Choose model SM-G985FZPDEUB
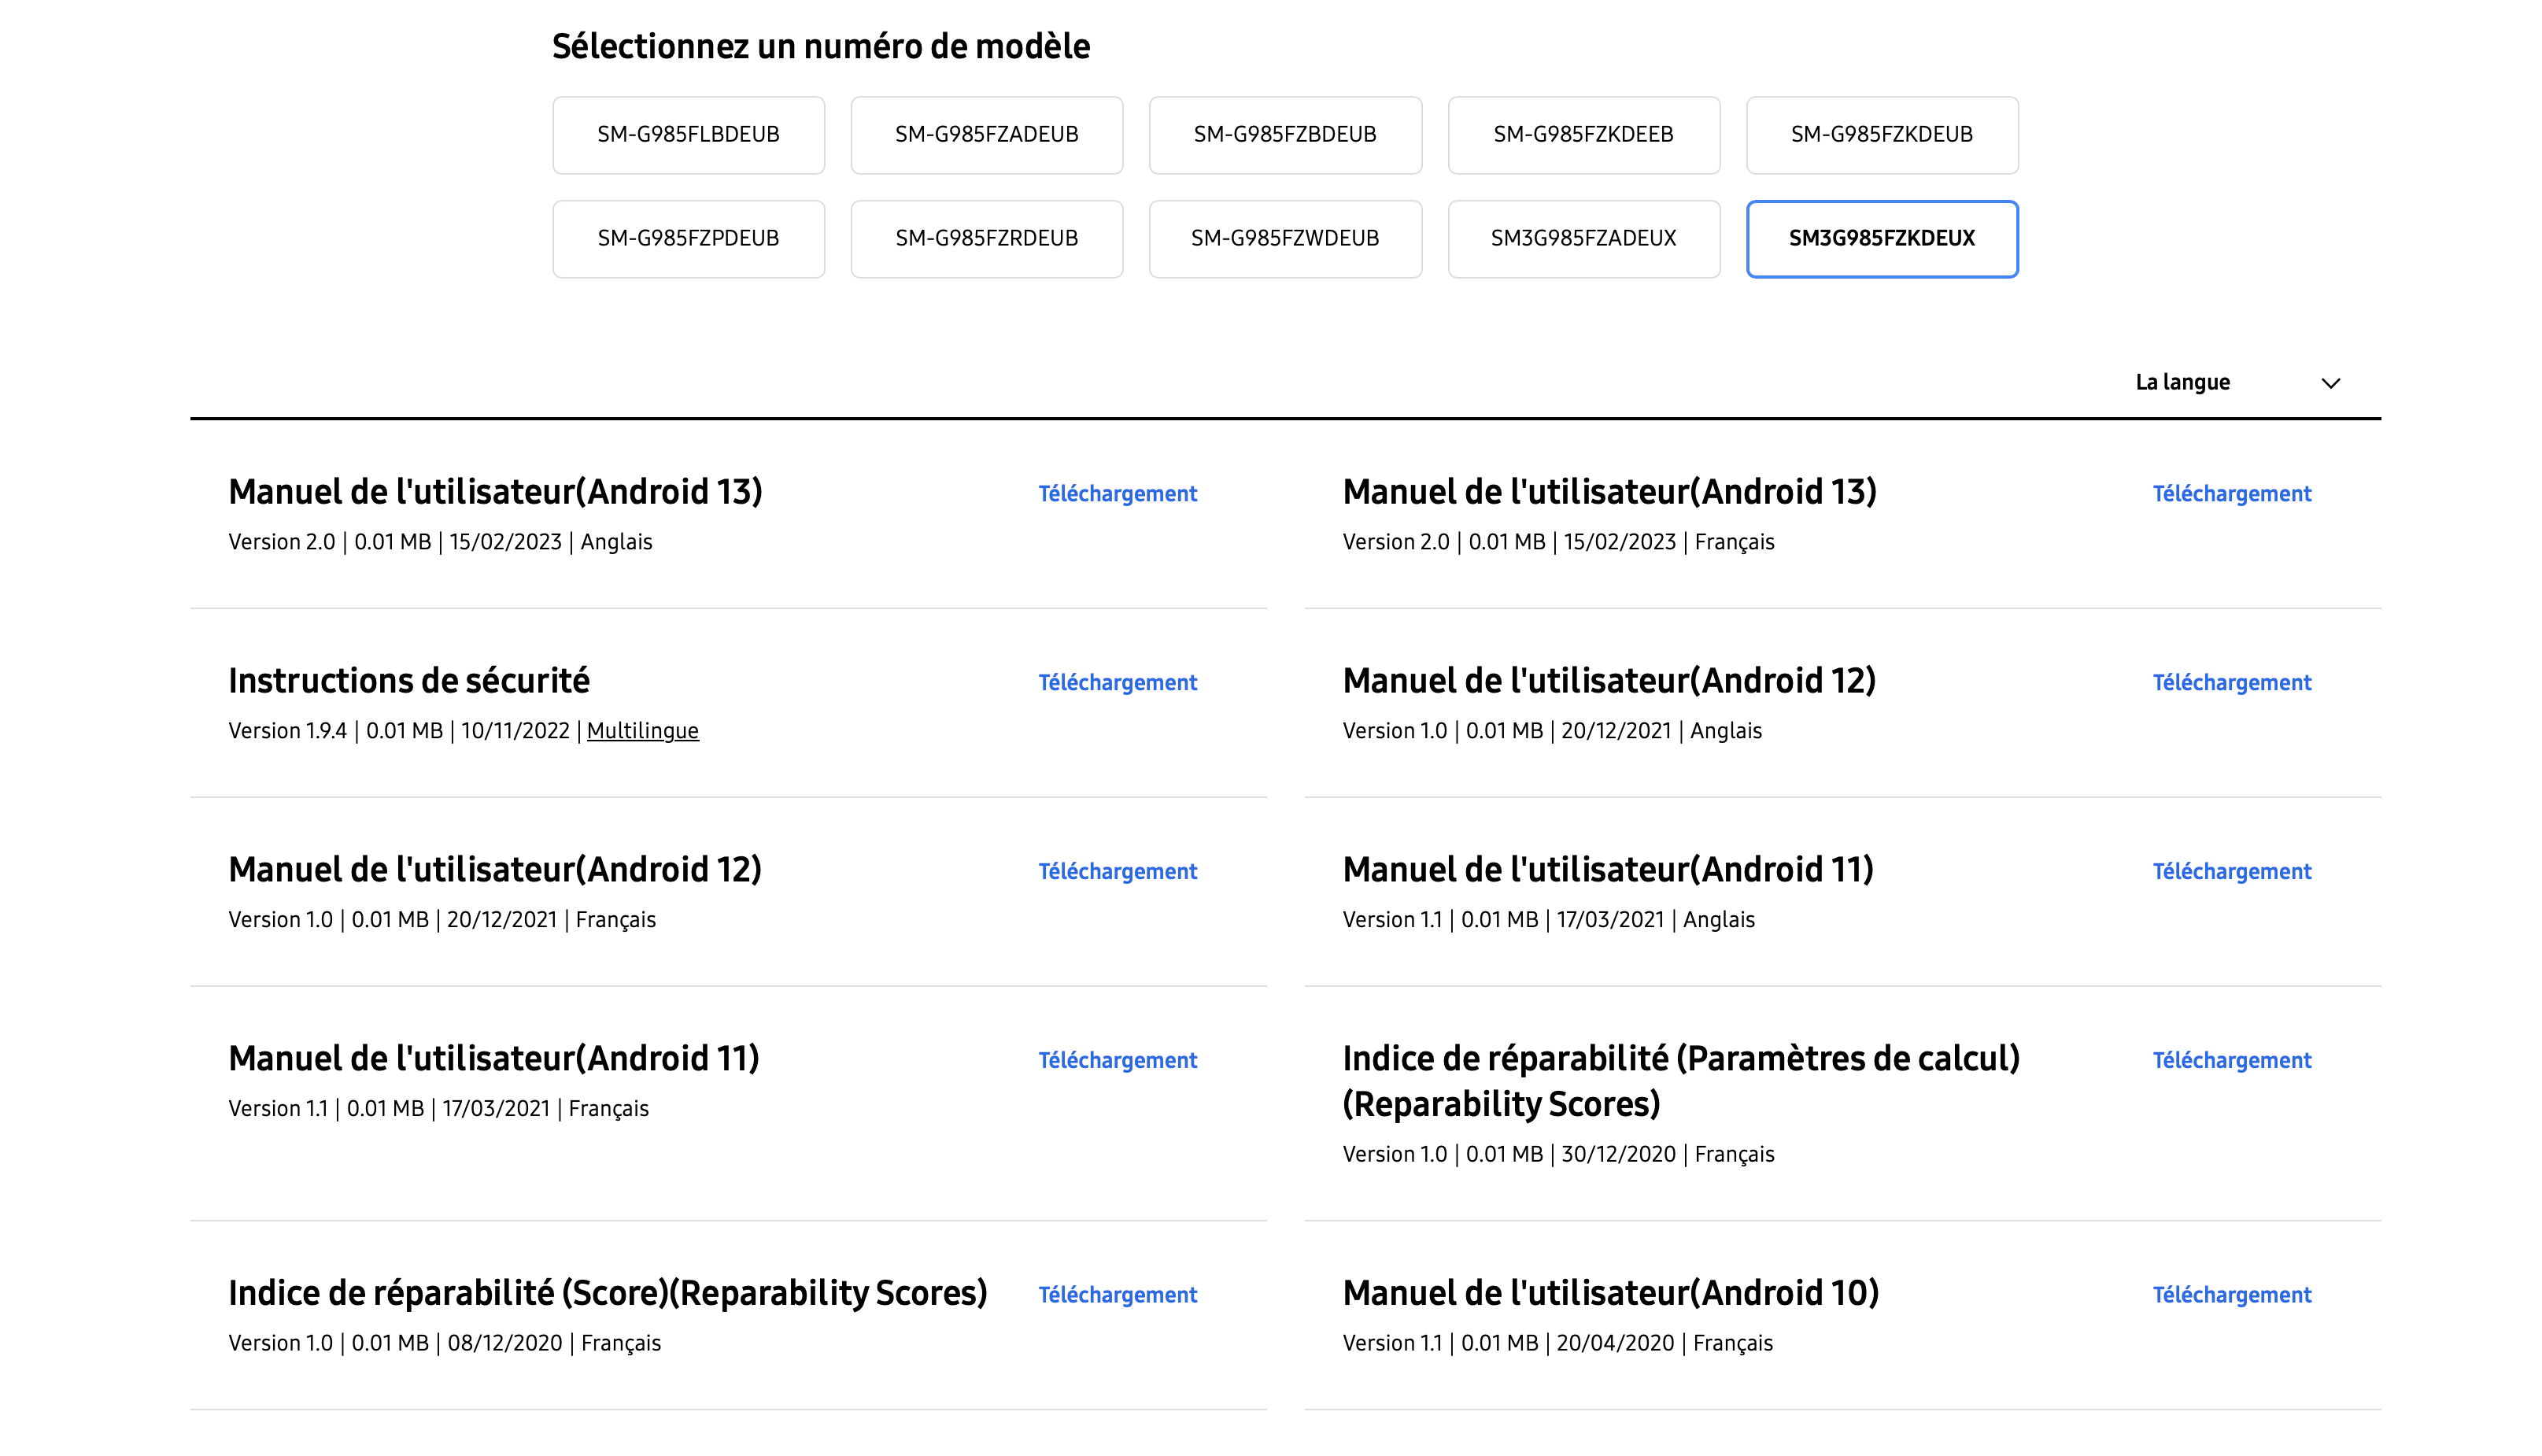 (688, 239)
